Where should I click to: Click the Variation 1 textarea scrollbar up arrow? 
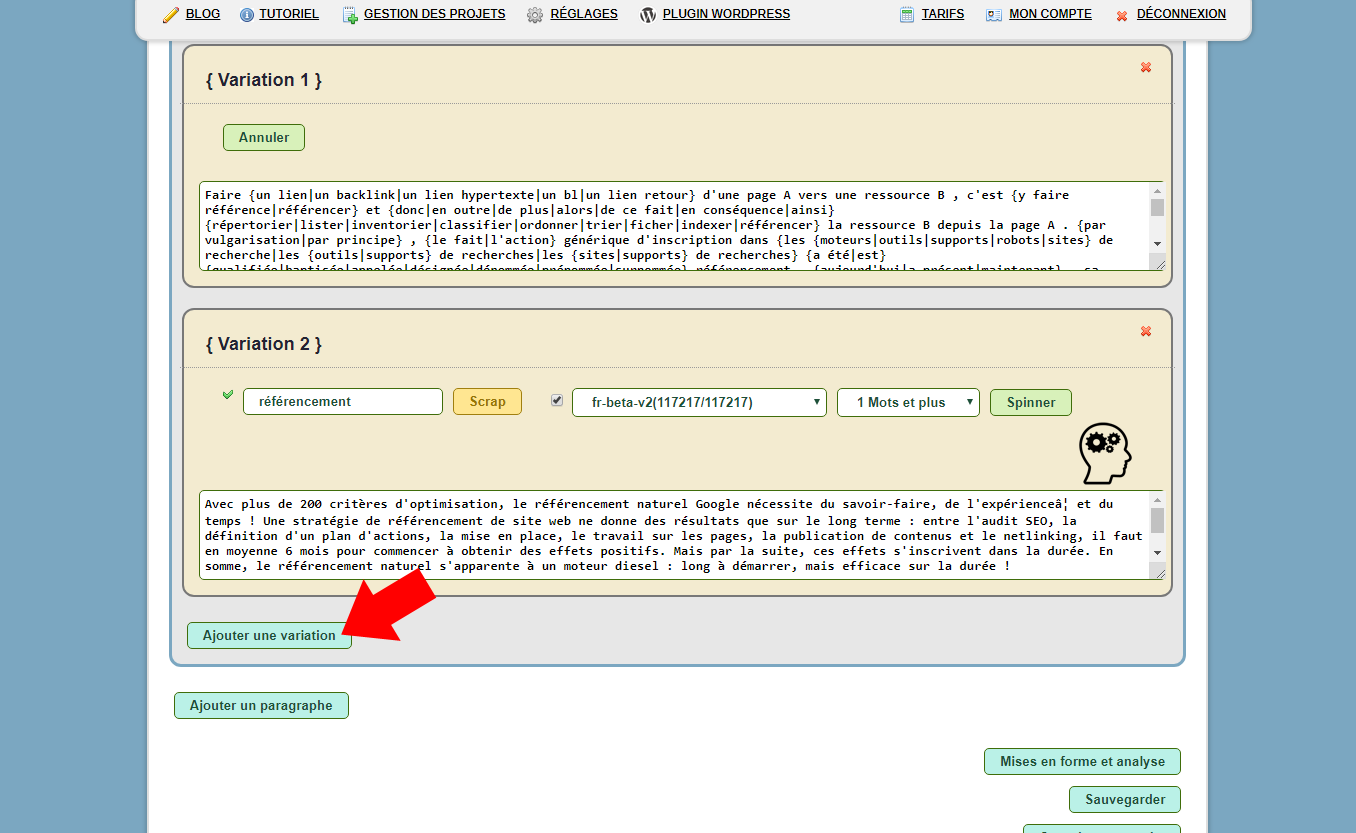1157,190
